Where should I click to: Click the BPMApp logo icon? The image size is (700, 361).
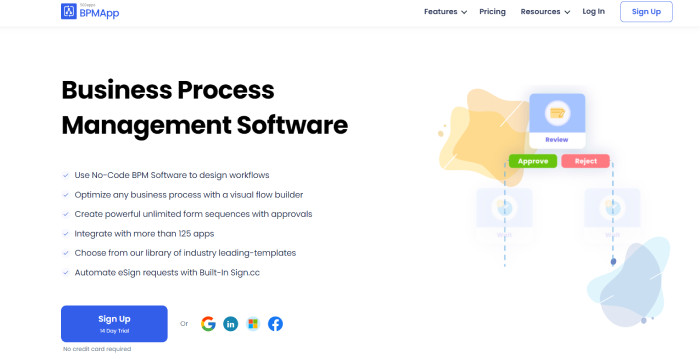pos(69,11)
